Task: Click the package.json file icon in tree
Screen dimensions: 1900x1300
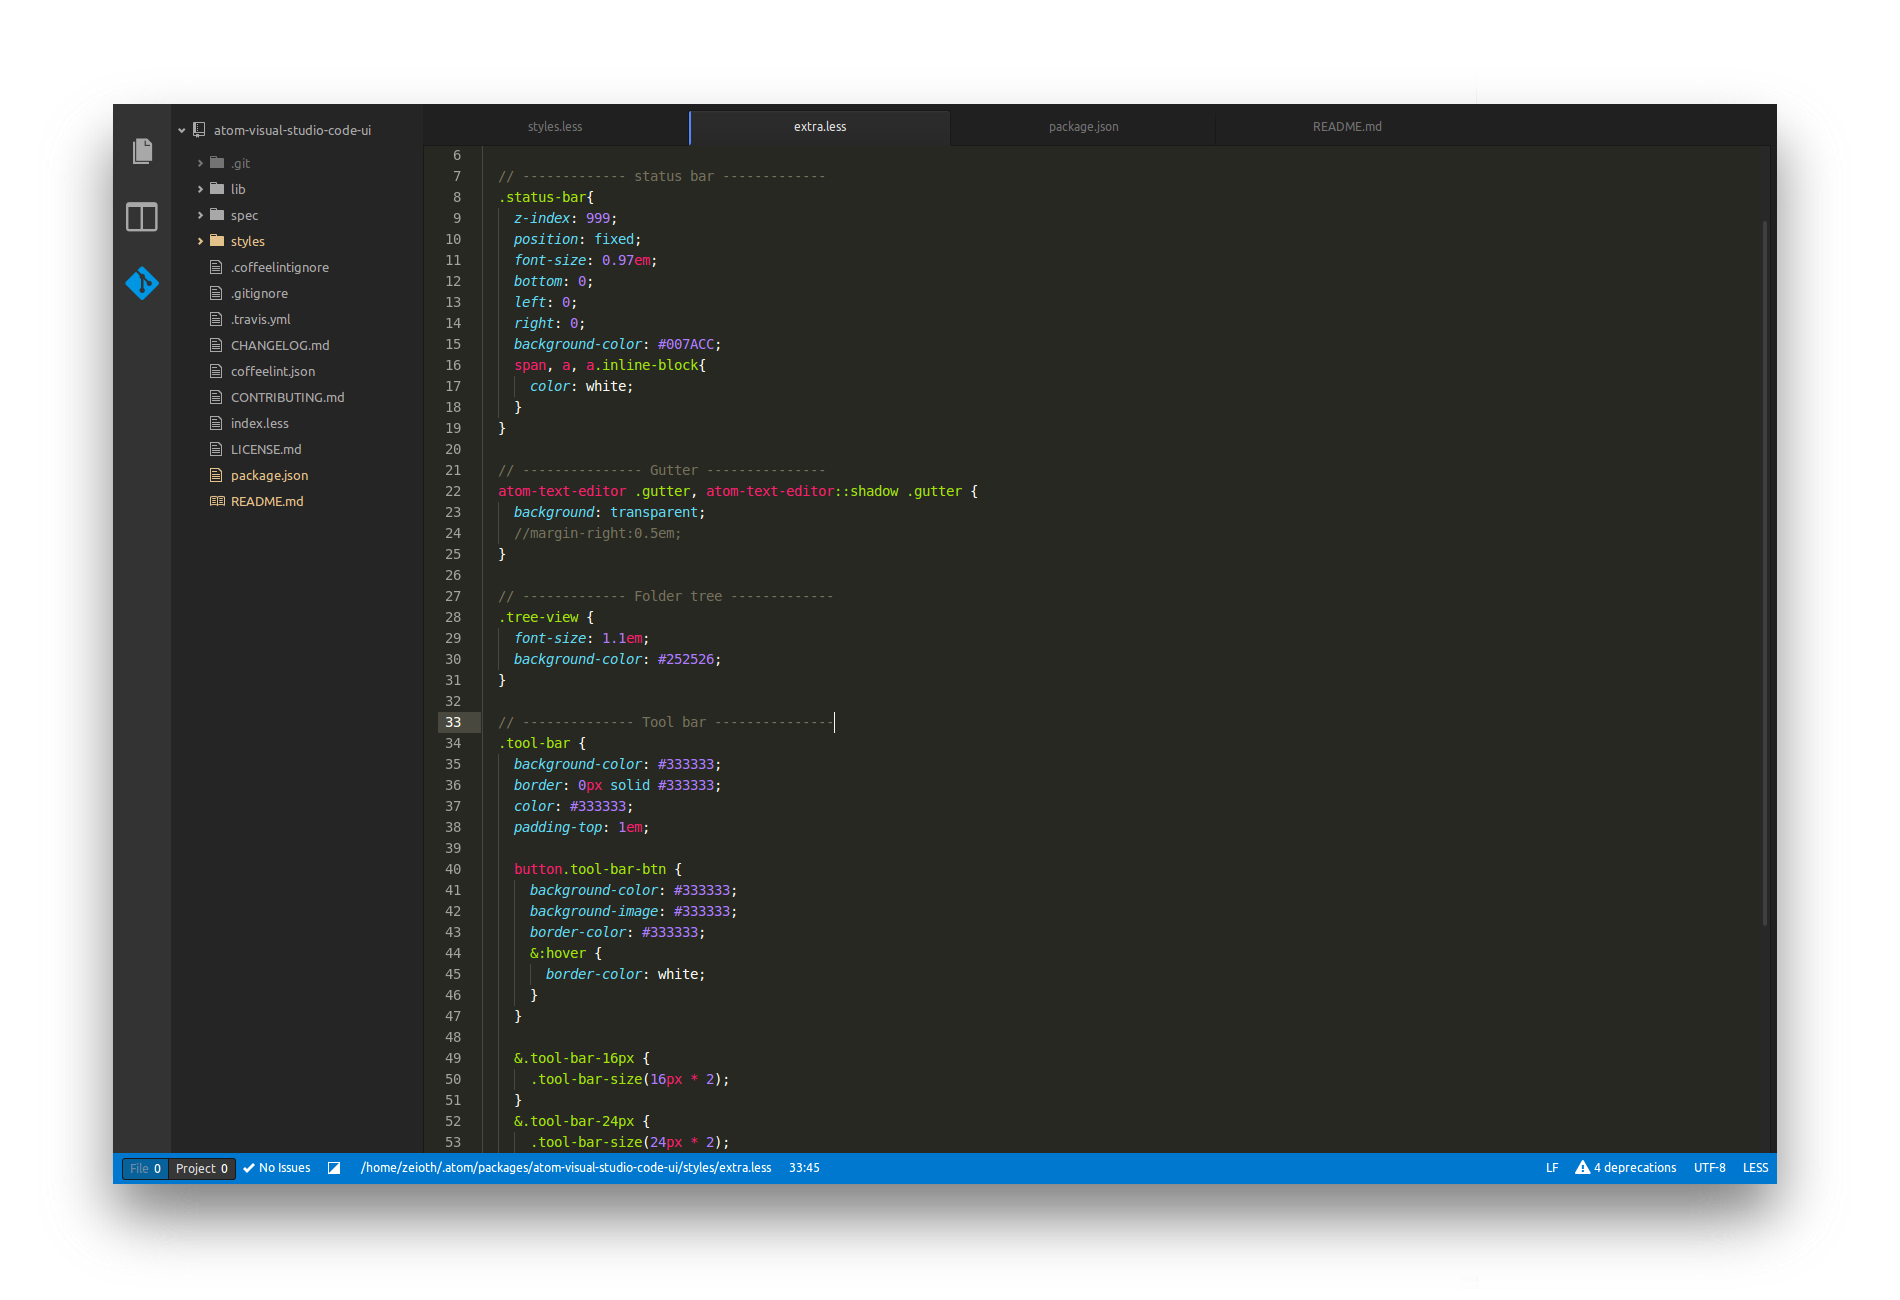Action: [x=216, y=475]
